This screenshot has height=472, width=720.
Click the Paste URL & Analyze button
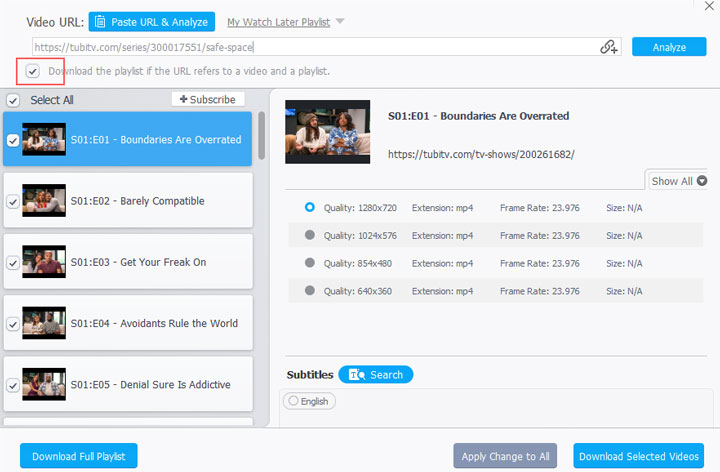tap(152, 22)
